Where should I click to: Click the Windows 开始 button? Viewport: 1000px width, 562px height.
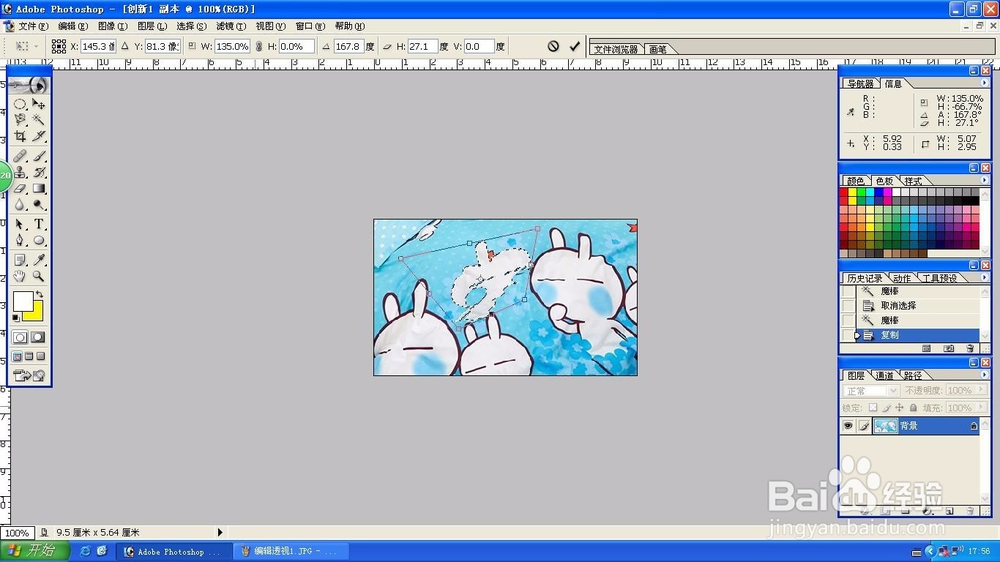click(33, 551)
